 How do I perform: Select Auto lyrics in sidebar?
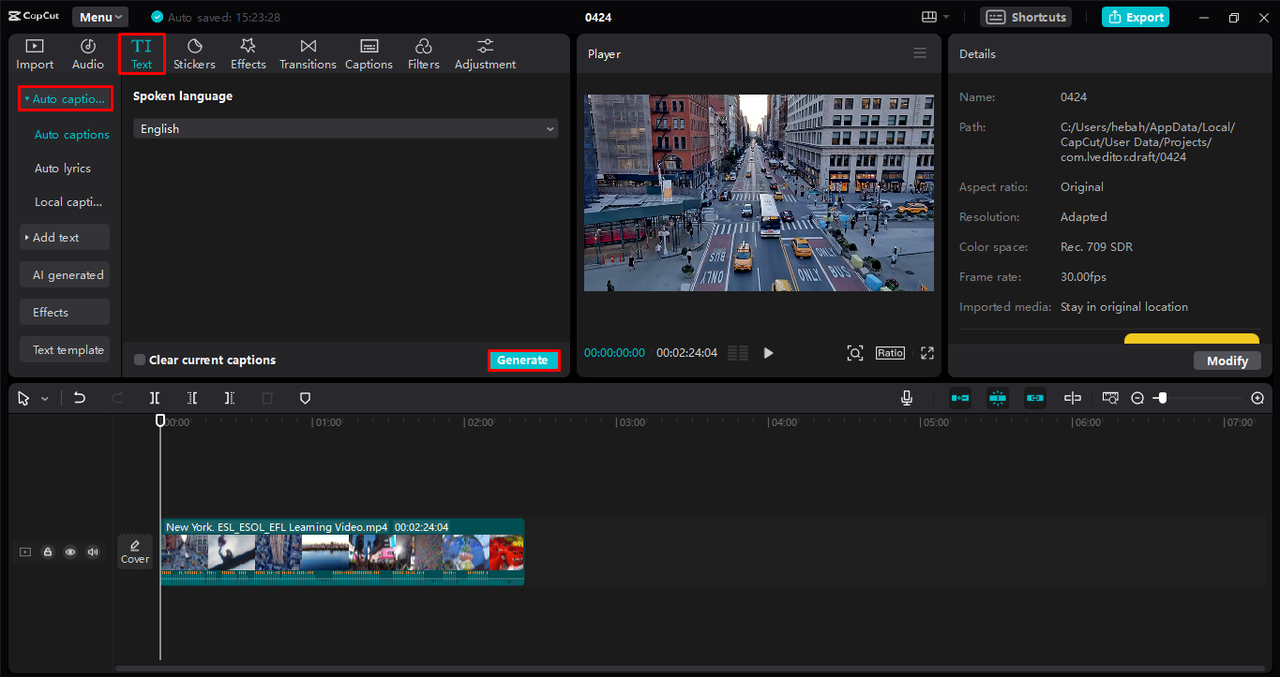point(63,169)
